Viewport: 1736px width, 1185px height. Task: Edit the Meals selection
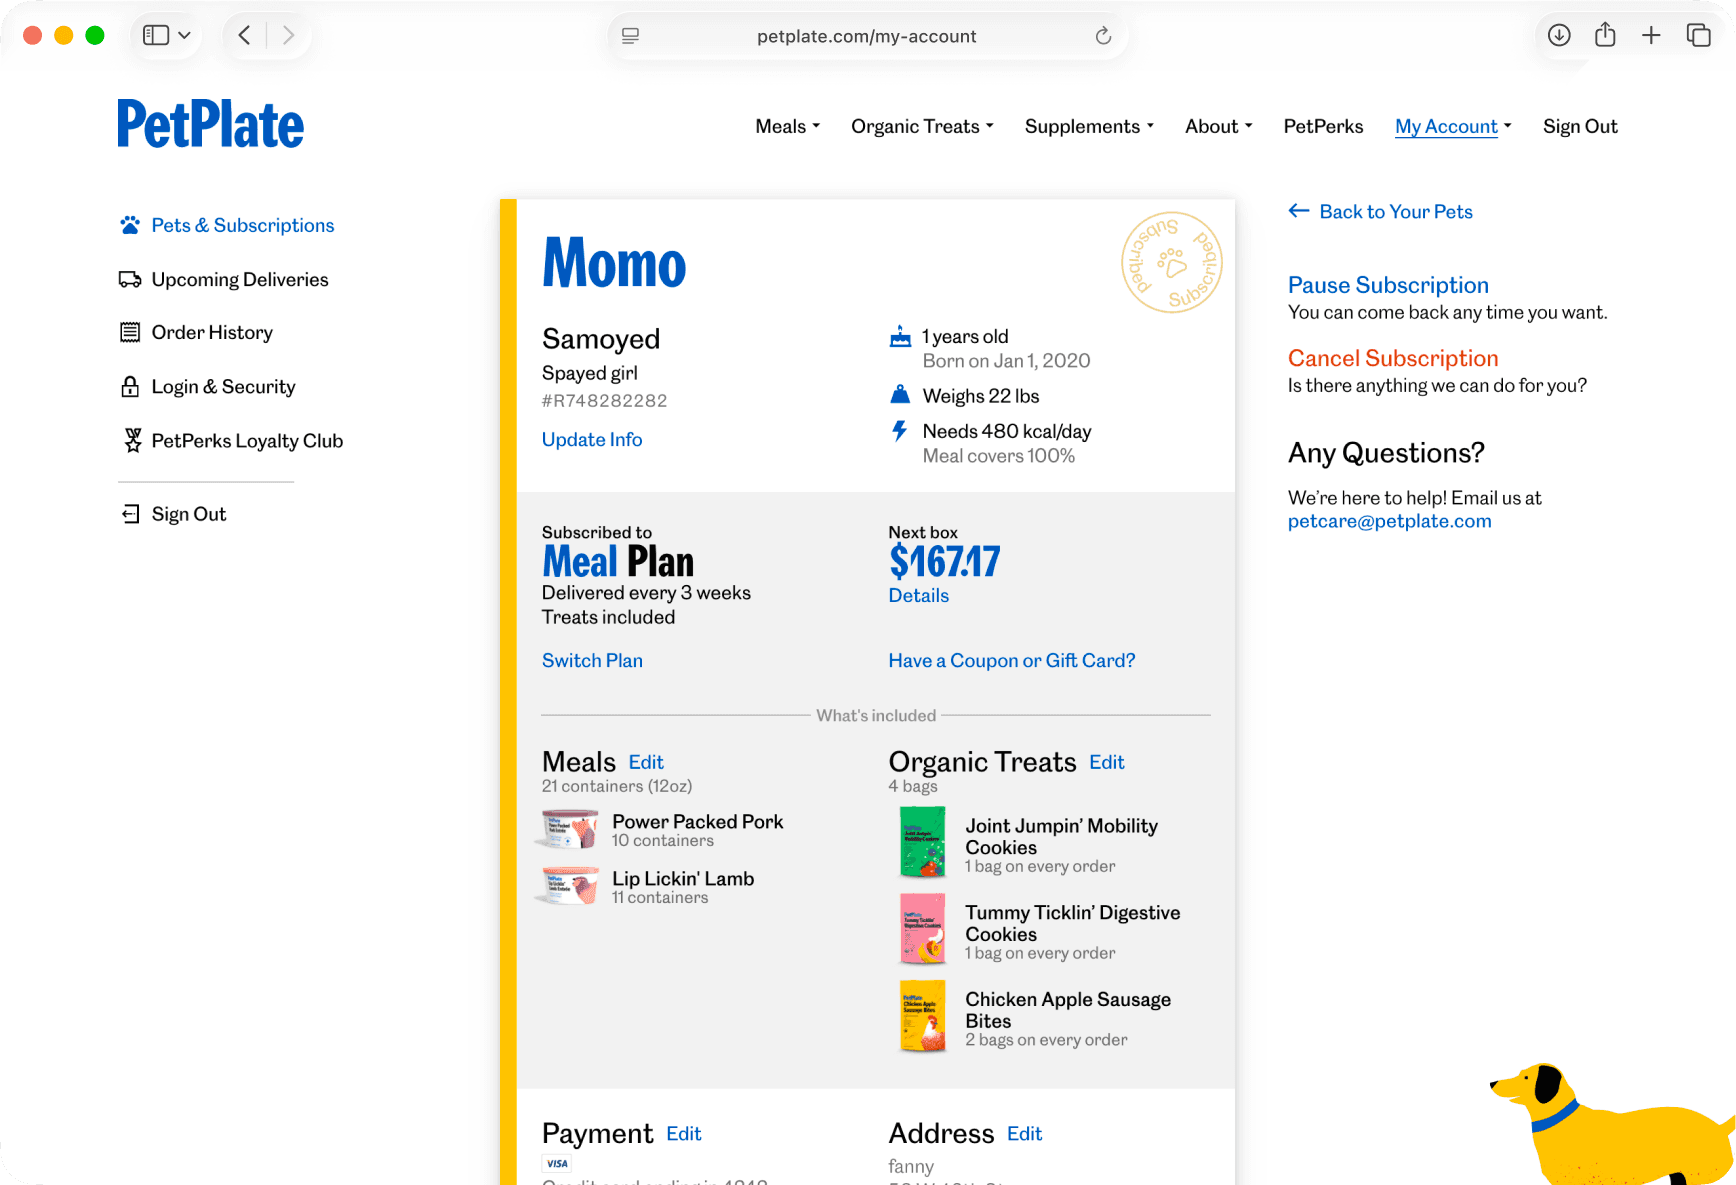646,762
